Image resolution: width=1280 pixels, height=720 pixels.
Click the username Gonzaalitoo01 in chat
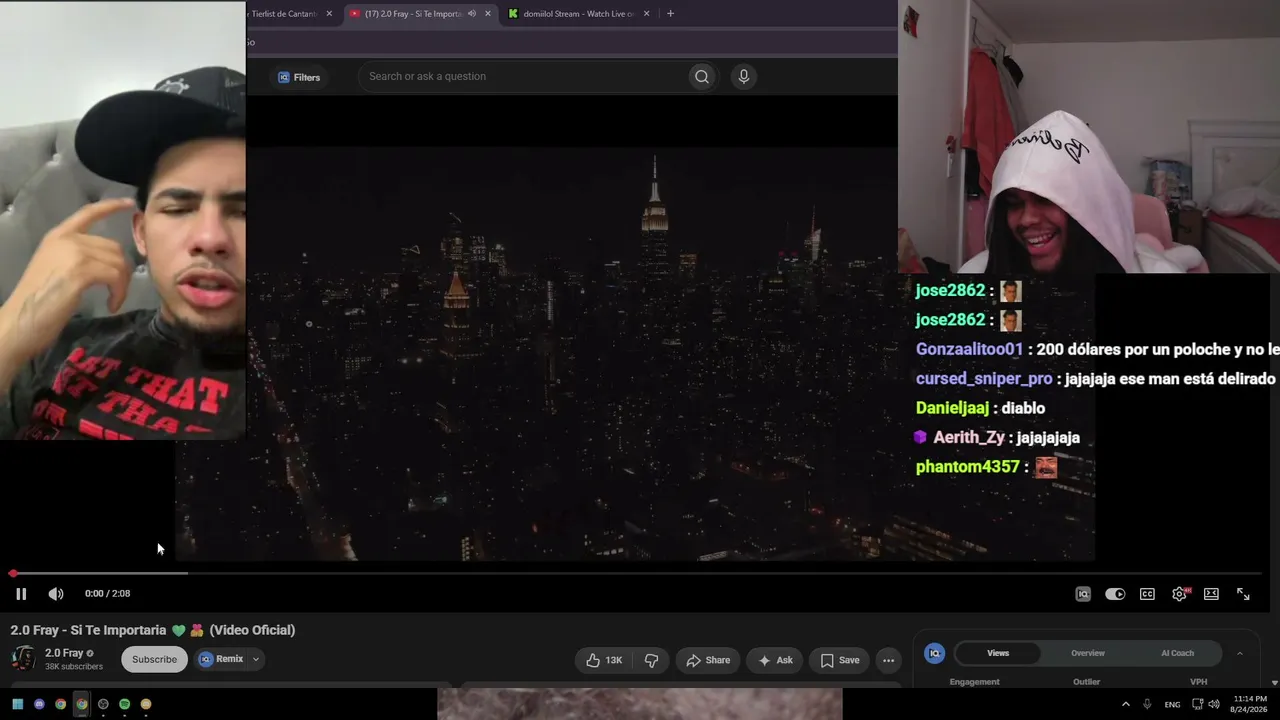click(x=969, y=350)
